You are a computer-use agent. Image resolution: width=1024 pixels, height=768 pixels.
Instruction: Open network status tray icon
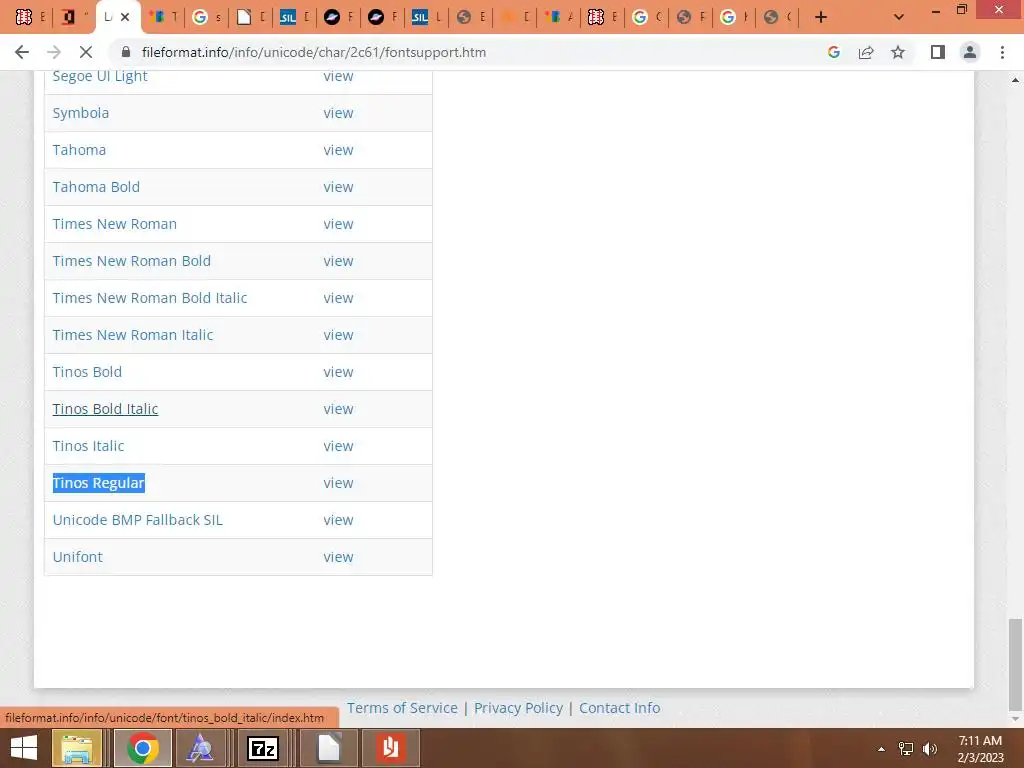click(x=906, y=749)
